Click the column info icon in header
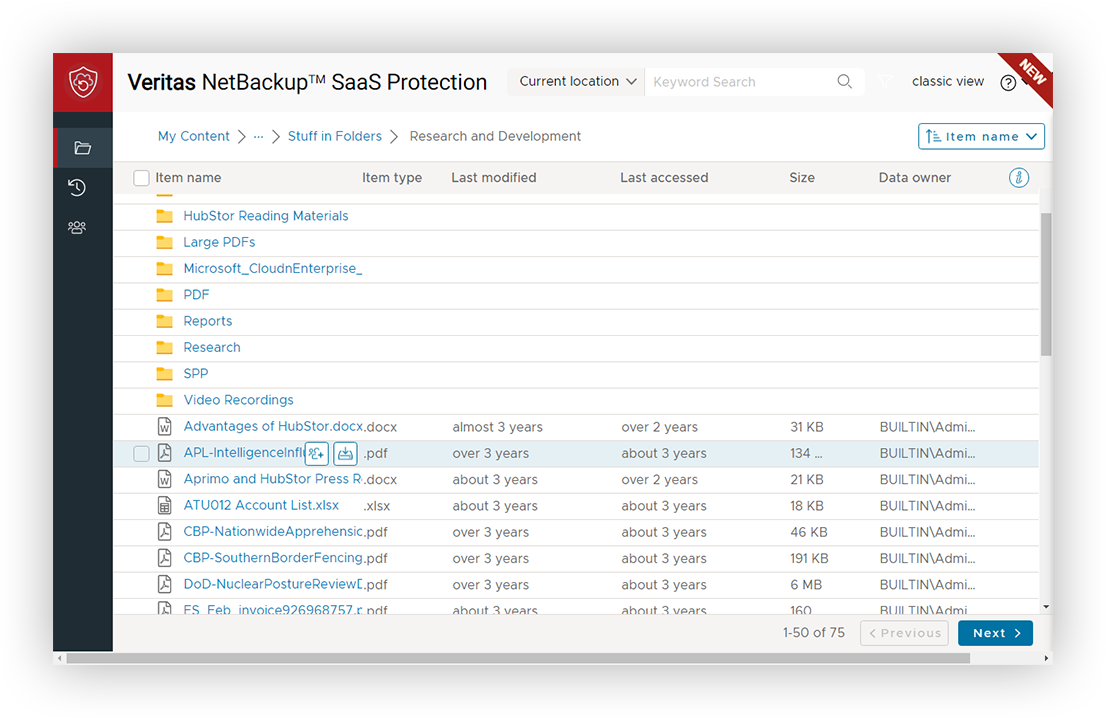 1019,178
